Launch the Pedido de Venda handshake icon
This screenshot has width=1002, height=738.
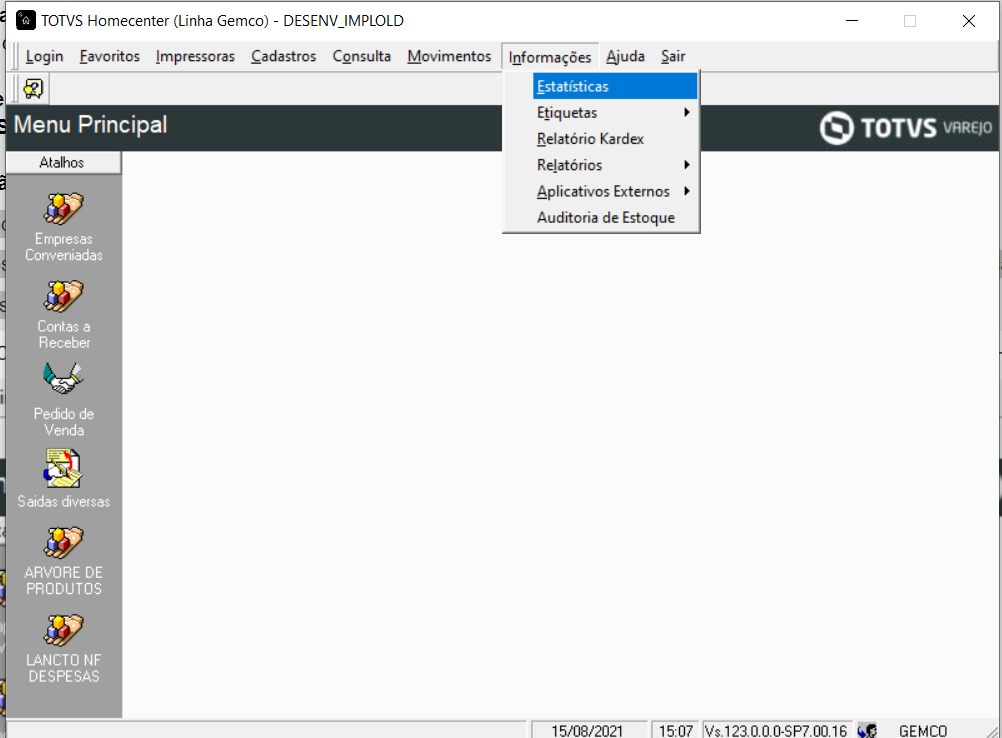click(x=63, y=379)
